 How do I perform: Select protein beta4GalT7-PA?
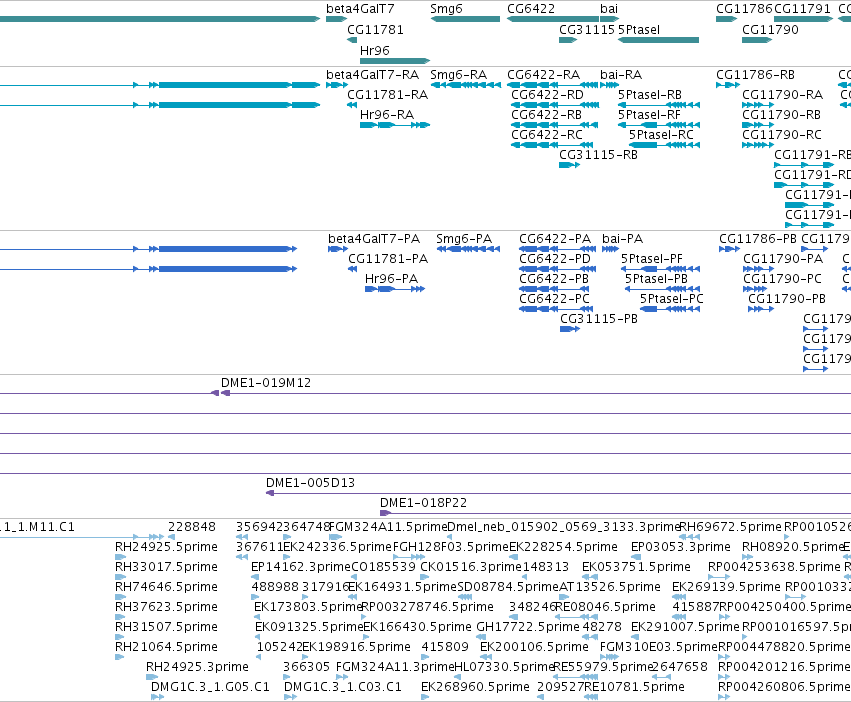(x=338, y=249)
